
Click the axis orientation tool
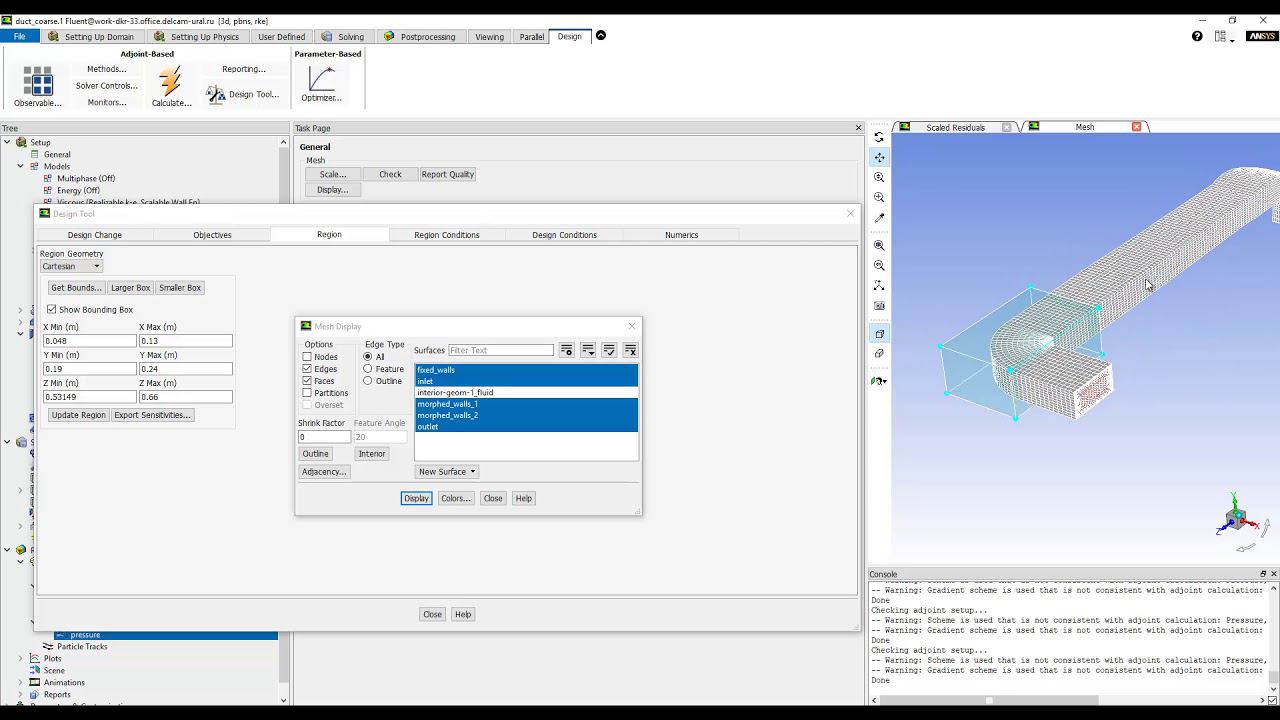coord(879,285)
